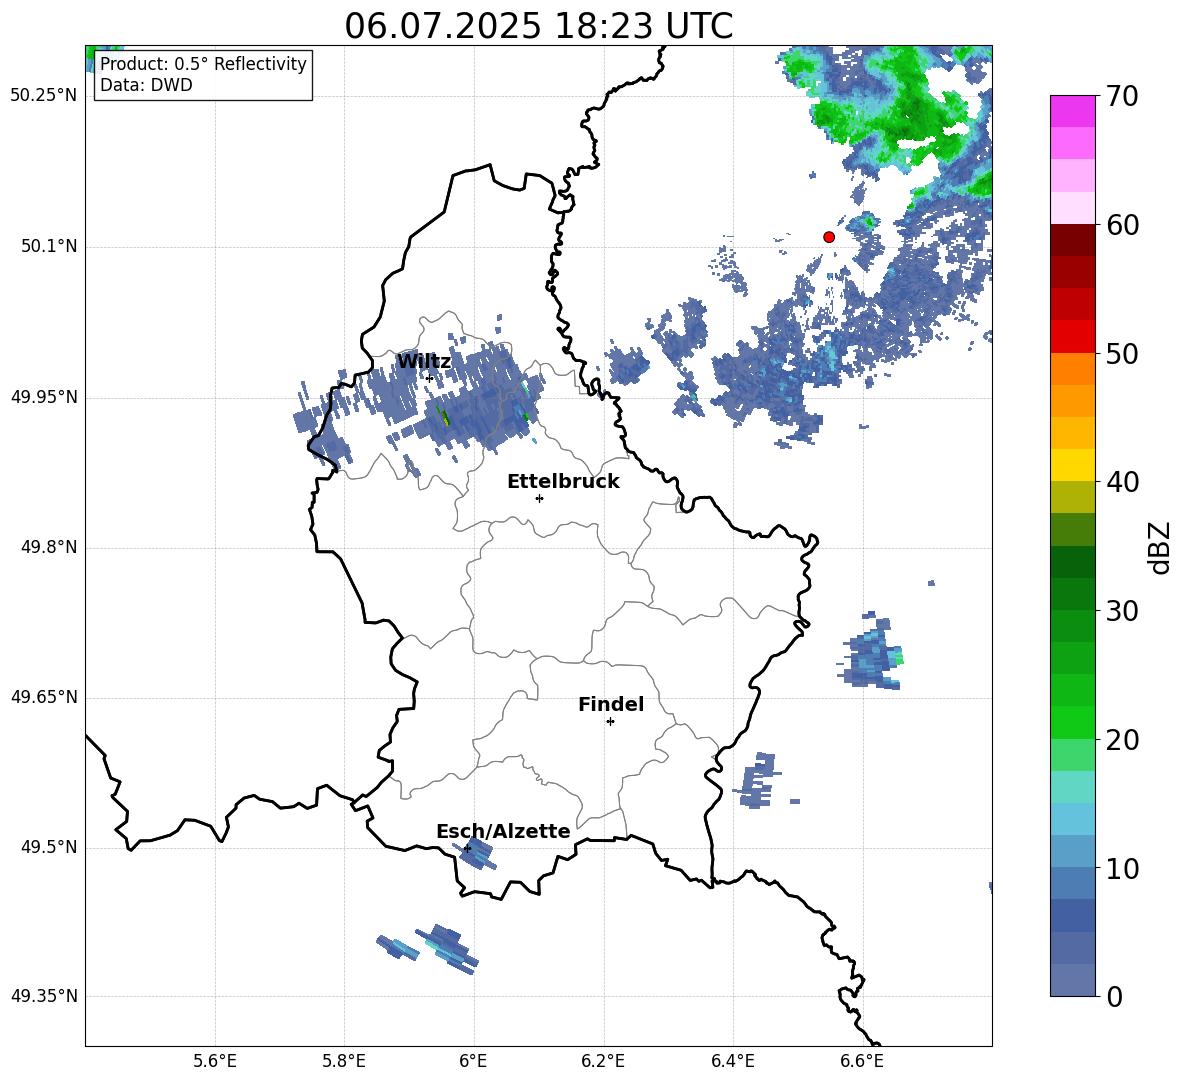Click the 6.4°E longitude label
The width and height of the screenshot is (1184, 1081).
pyautogui.click(x=732, y=1061)
